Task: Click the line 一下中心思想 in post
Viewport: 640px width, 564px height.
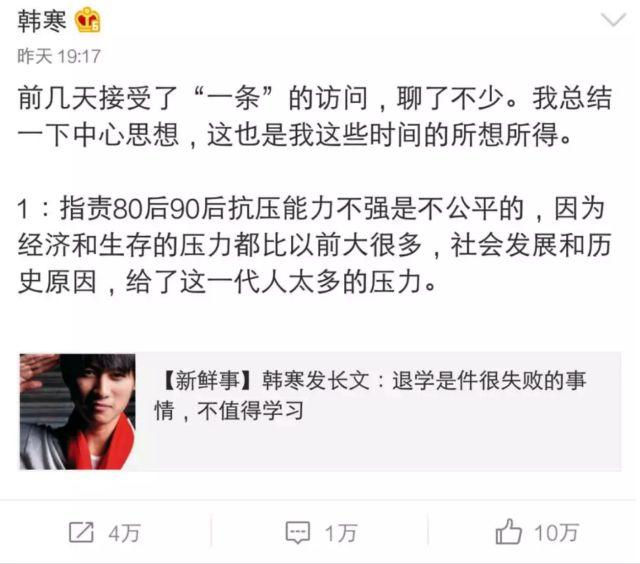Action: [294, 135]
